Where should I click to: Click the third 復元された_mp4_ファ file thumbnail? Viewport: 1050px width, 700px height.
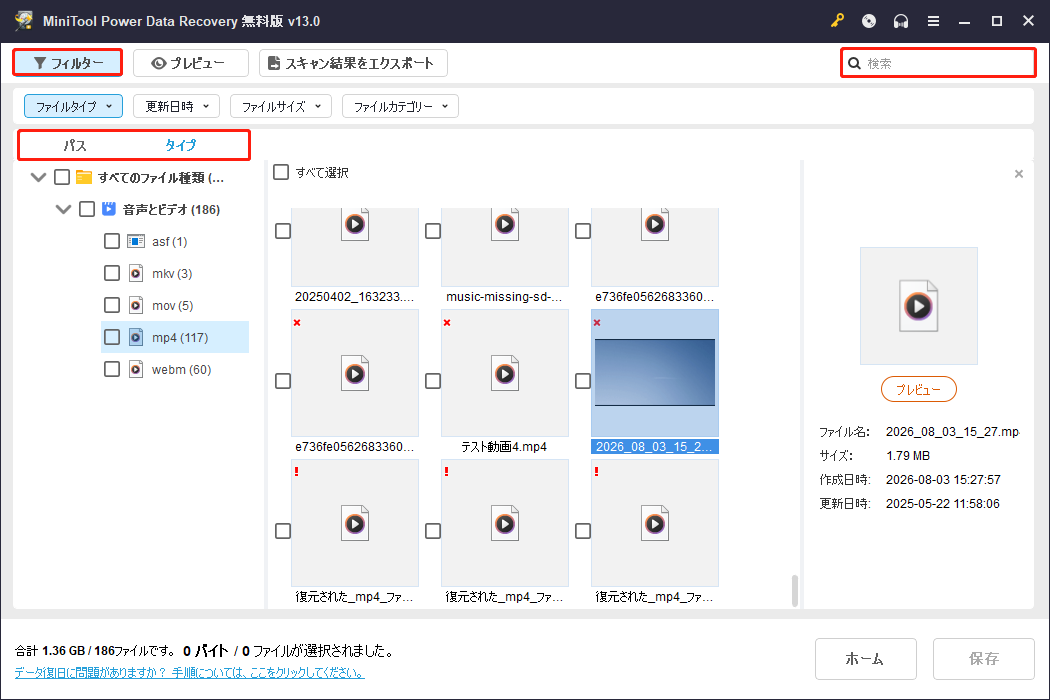pos(655,523)
